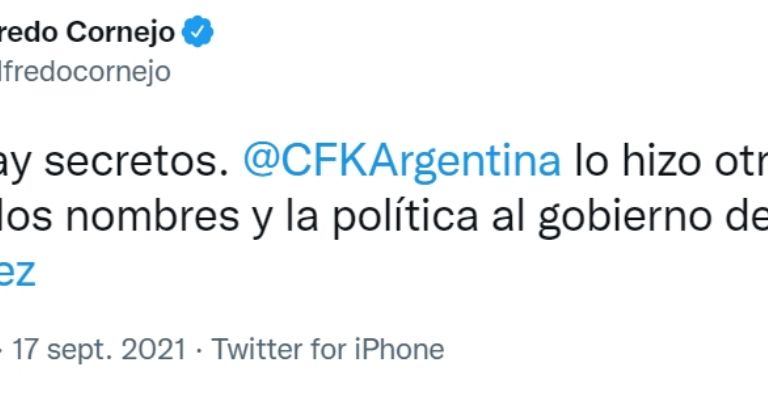Click the "17 sept. 2021" date

[99, 349]
